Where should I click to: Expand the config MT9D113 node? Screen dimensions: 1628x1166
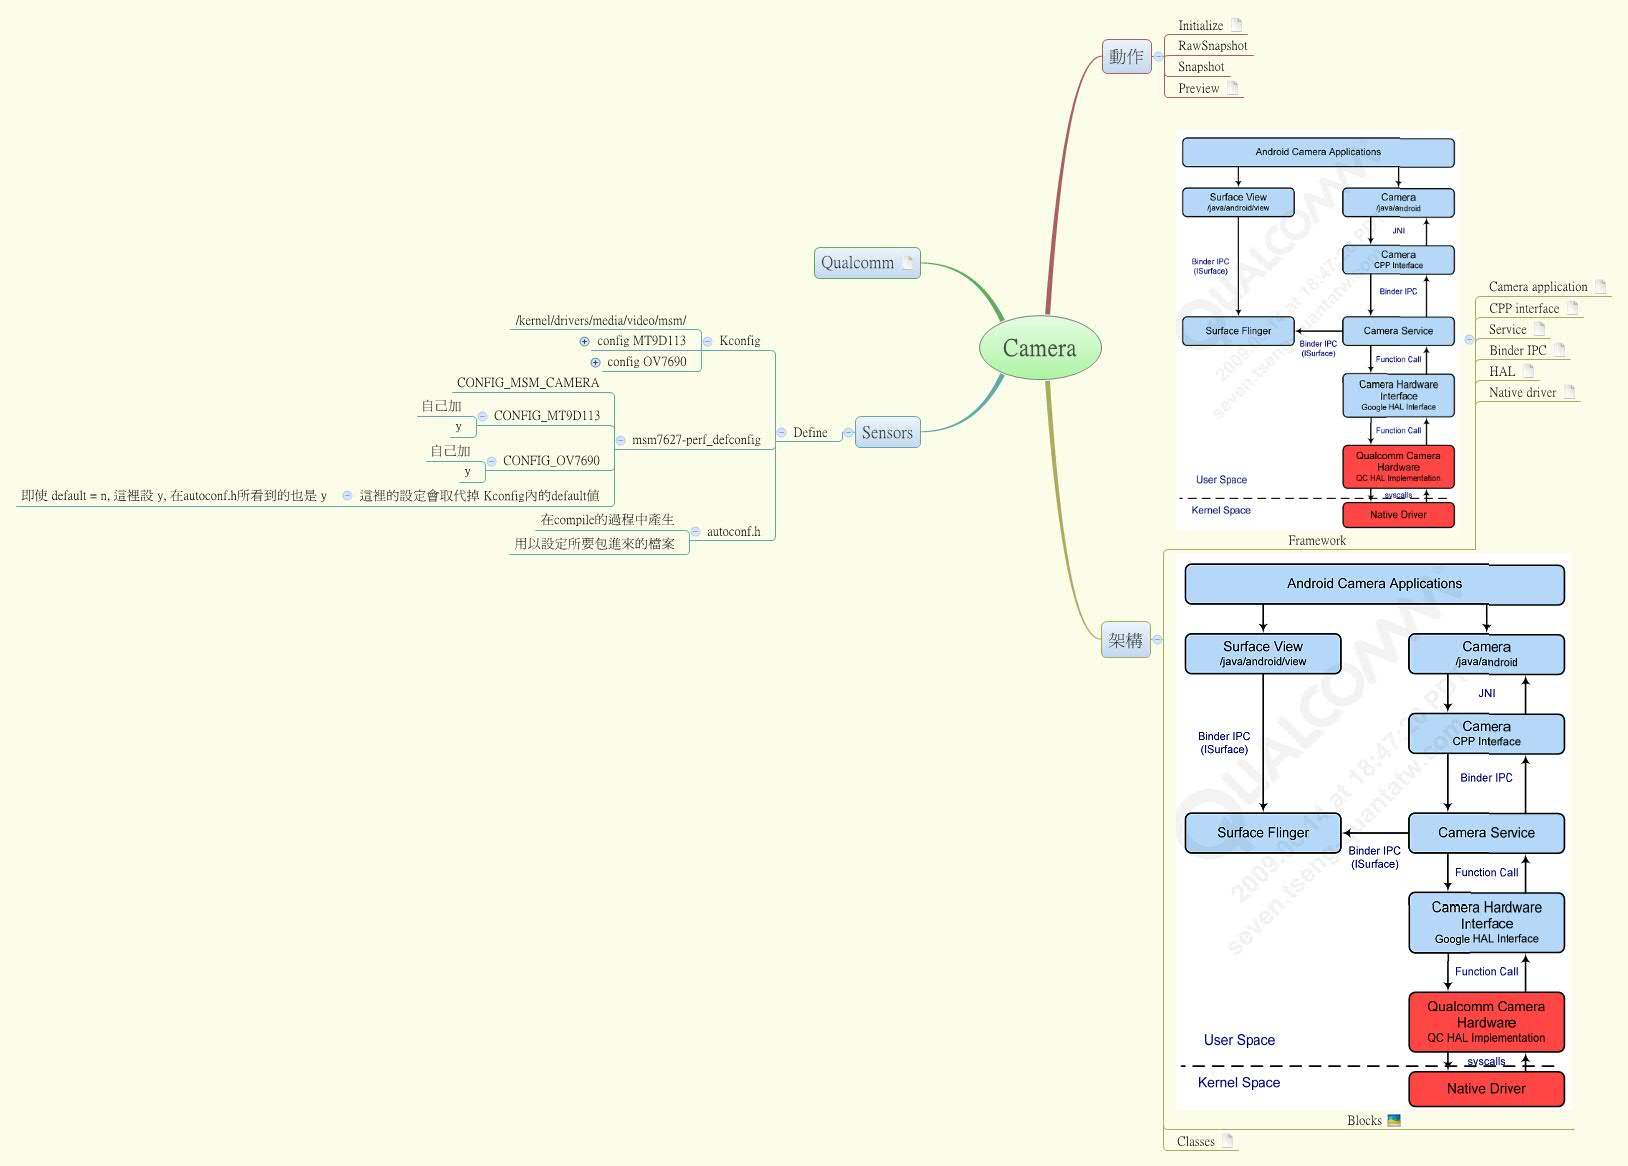[585, 341]
